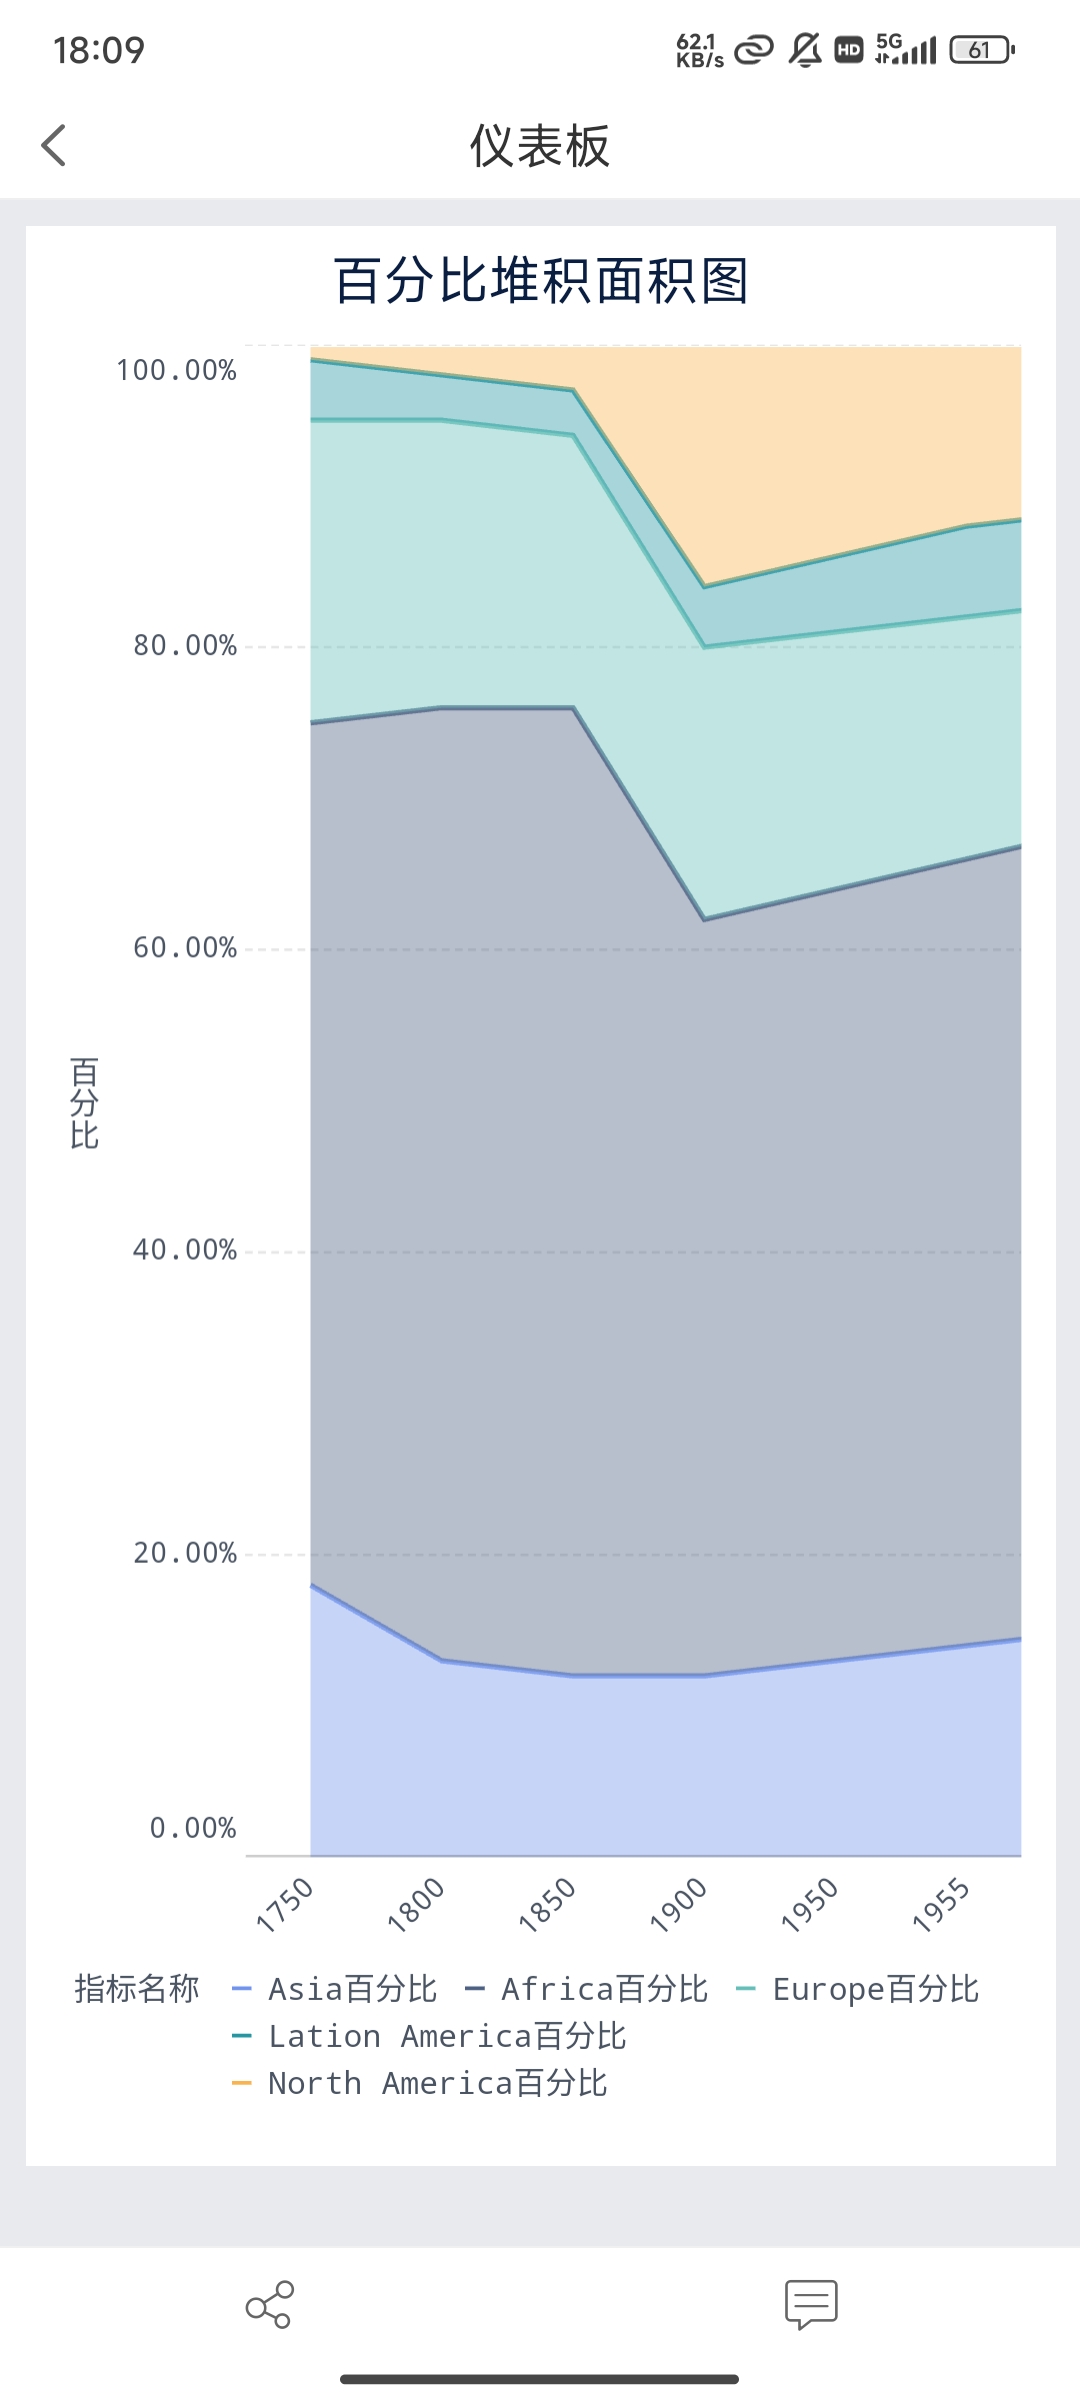Tap the back arrow icon
Screen dimensions: 1080x2400
tap(54, 145)
